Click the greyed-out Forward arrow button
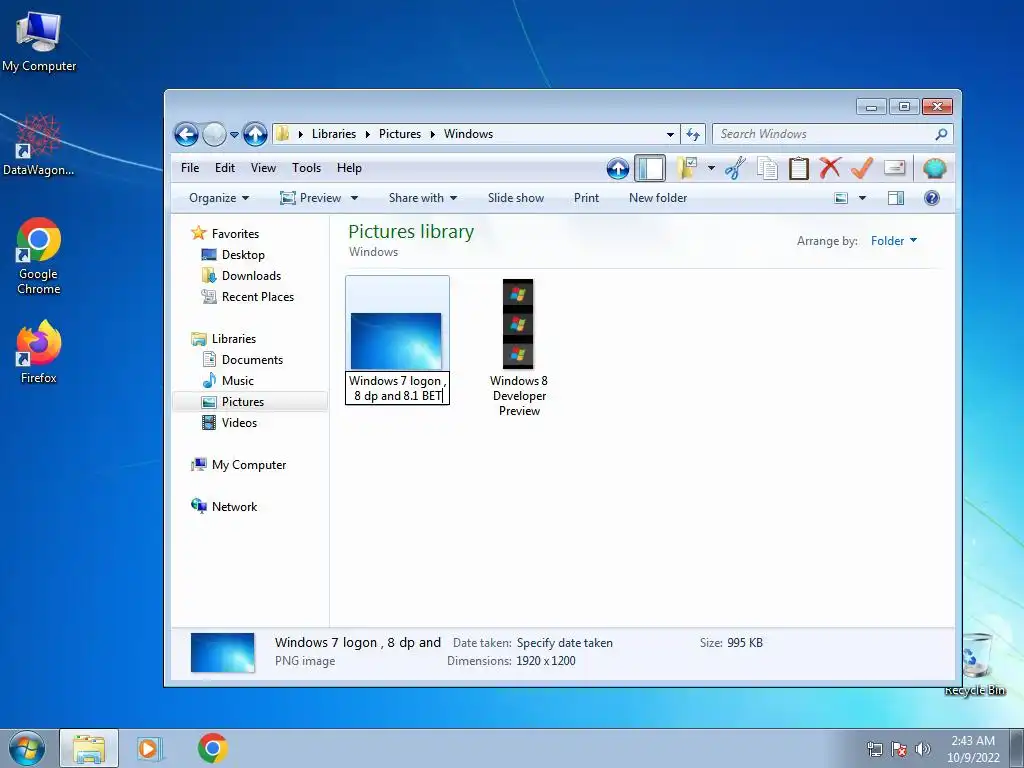This screenshot has width=1024, height=768. tap(214, 135)
